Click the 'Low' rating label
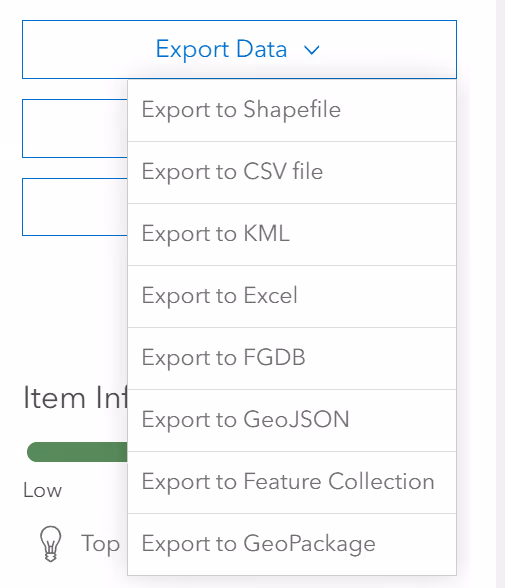This screenshot has width=505, height=588. tap(42, 490)
